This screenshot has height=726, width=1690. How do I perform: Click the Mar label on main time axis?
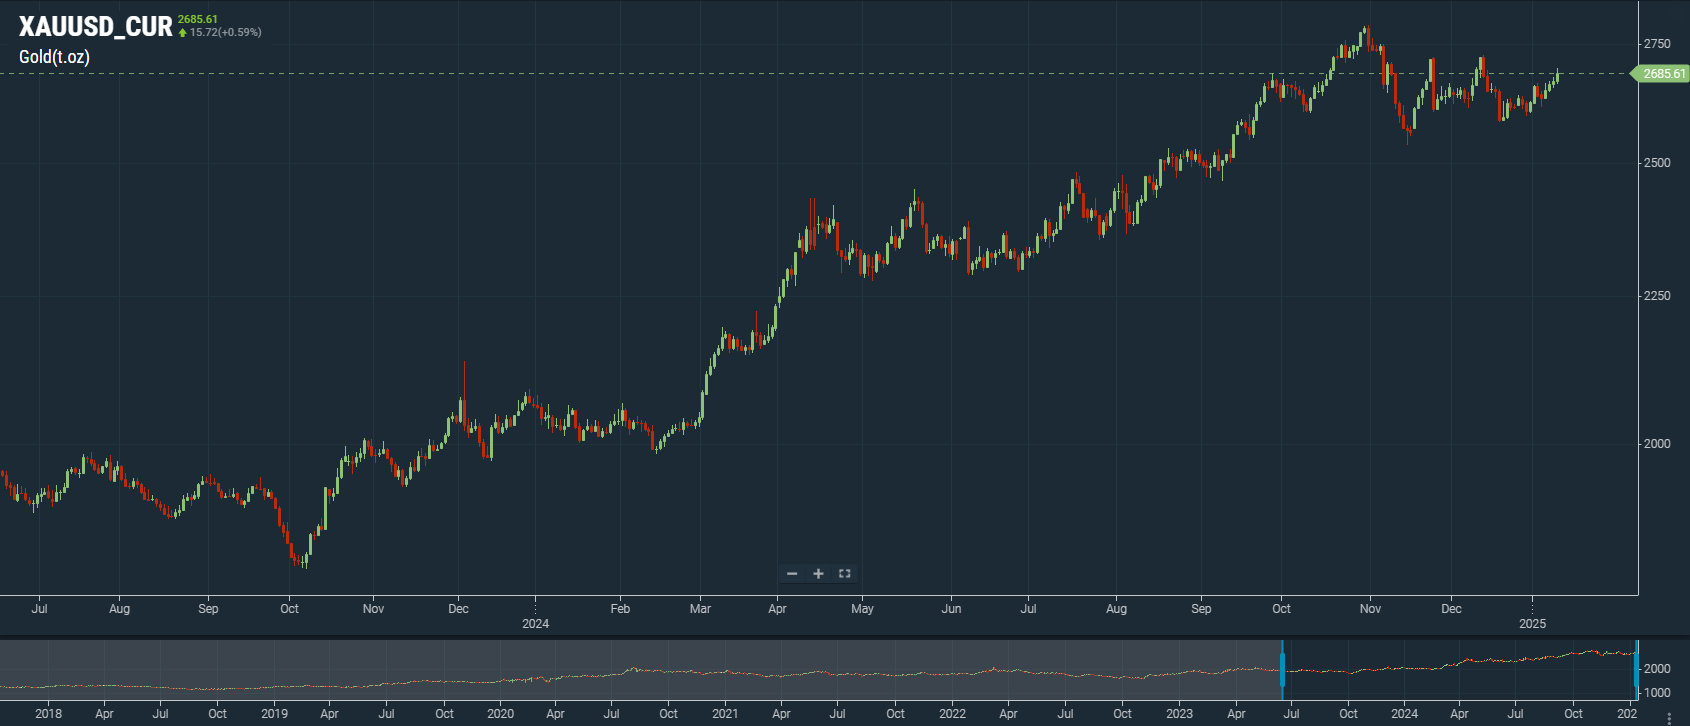click(700, 608)
